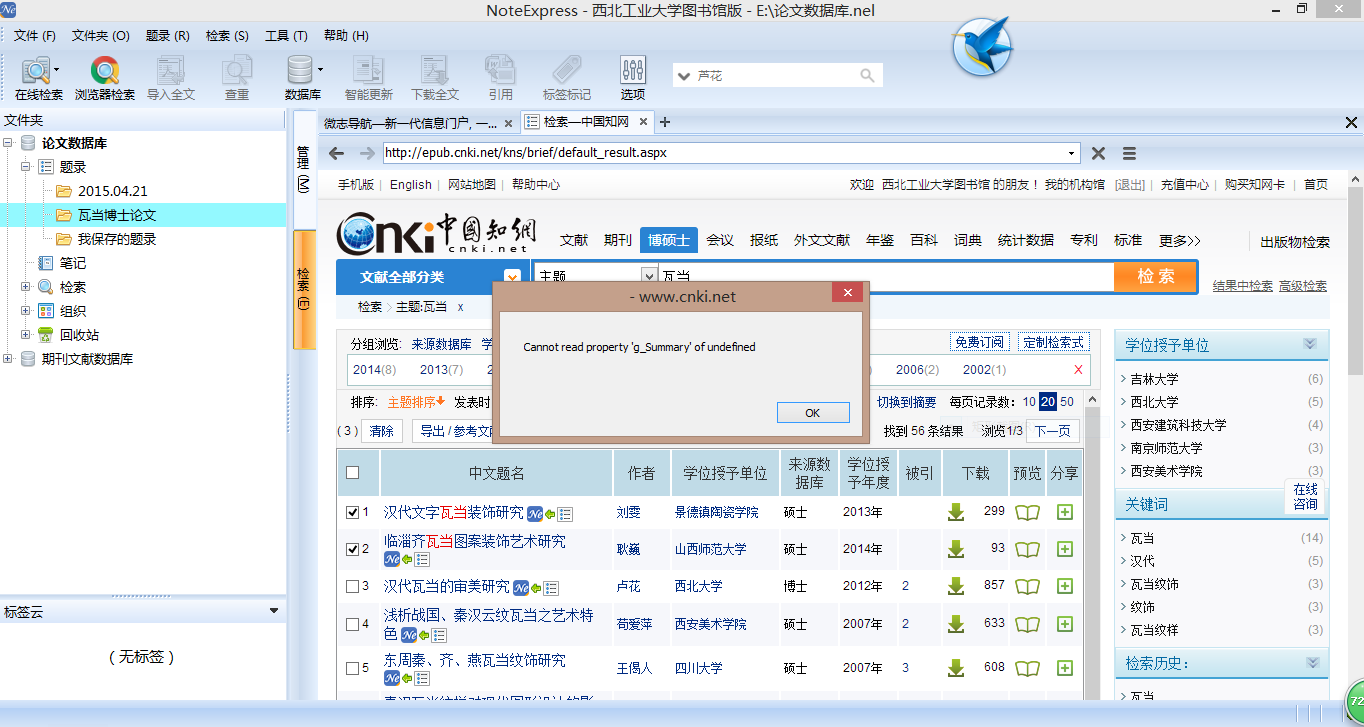Uncheck result row 1 checkbox
Viewport: 1364px width, 727px height.
(x=352, y=512)
